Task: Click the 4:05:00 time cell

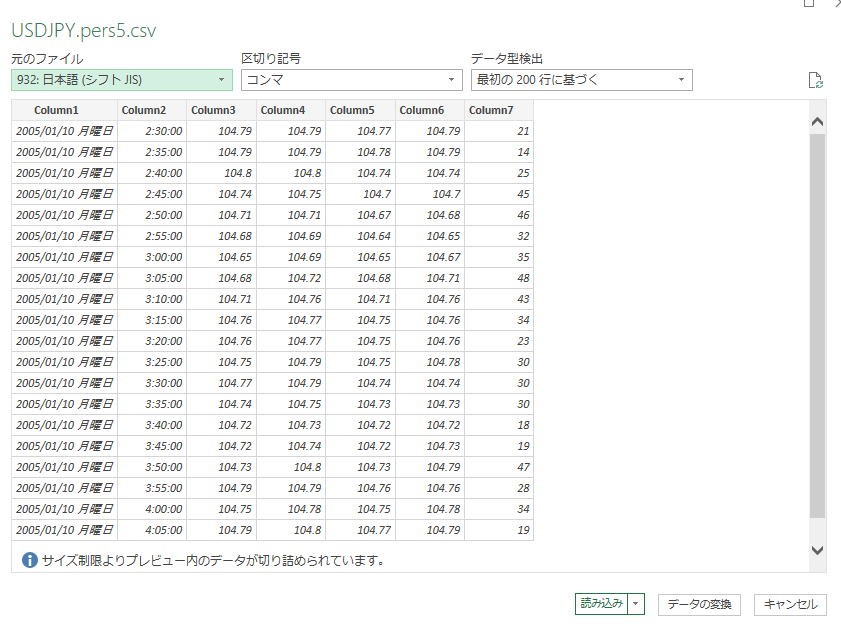Action: 152,530
